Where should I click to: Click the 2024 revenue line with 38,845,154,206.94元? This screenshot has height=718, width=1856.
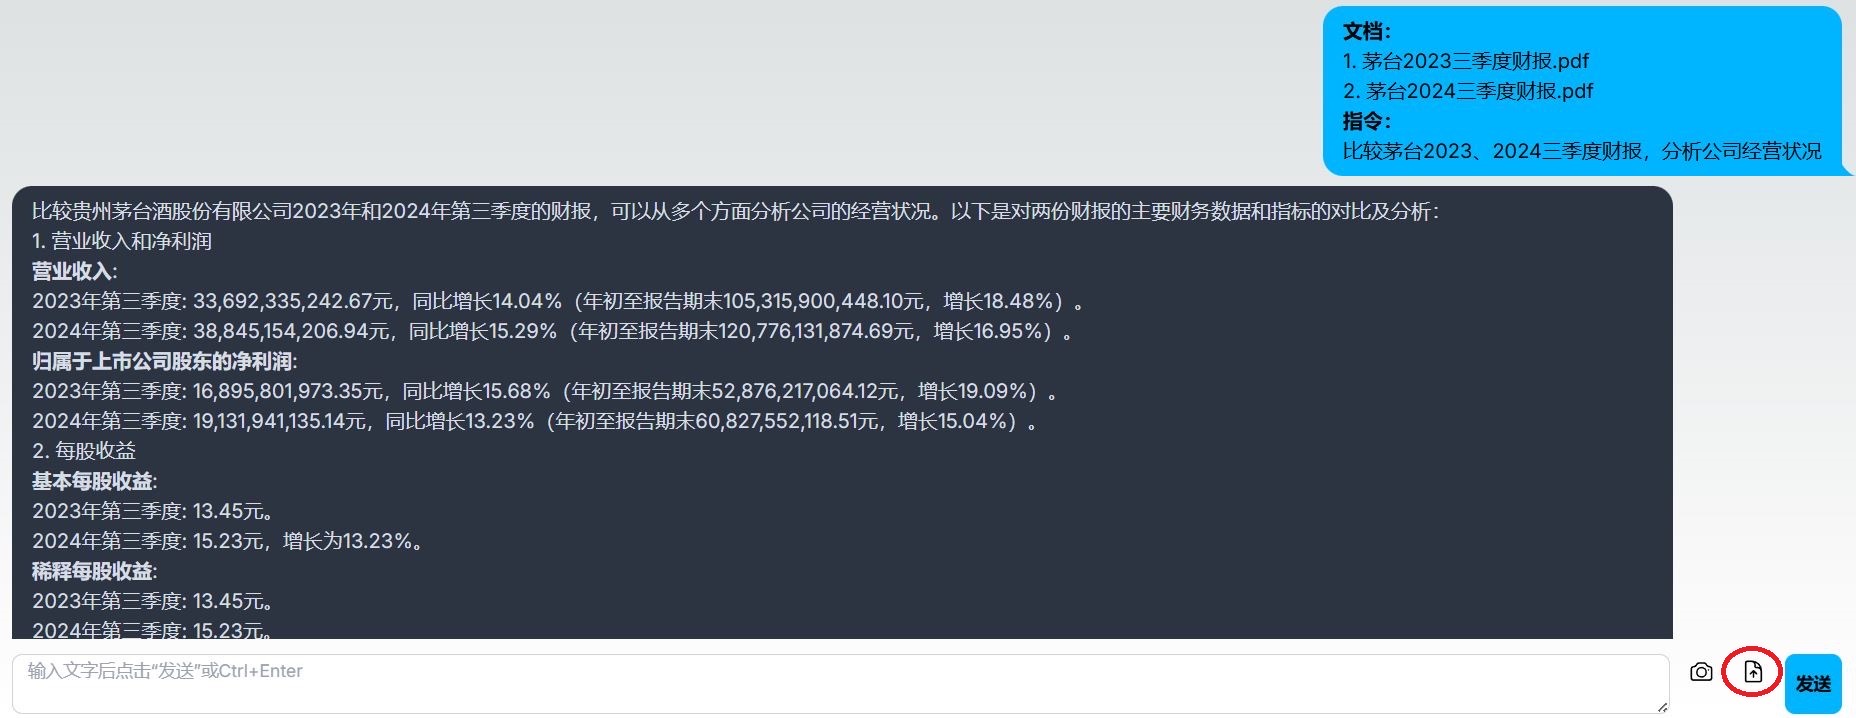pyautogui.click(x=553, y=331)
